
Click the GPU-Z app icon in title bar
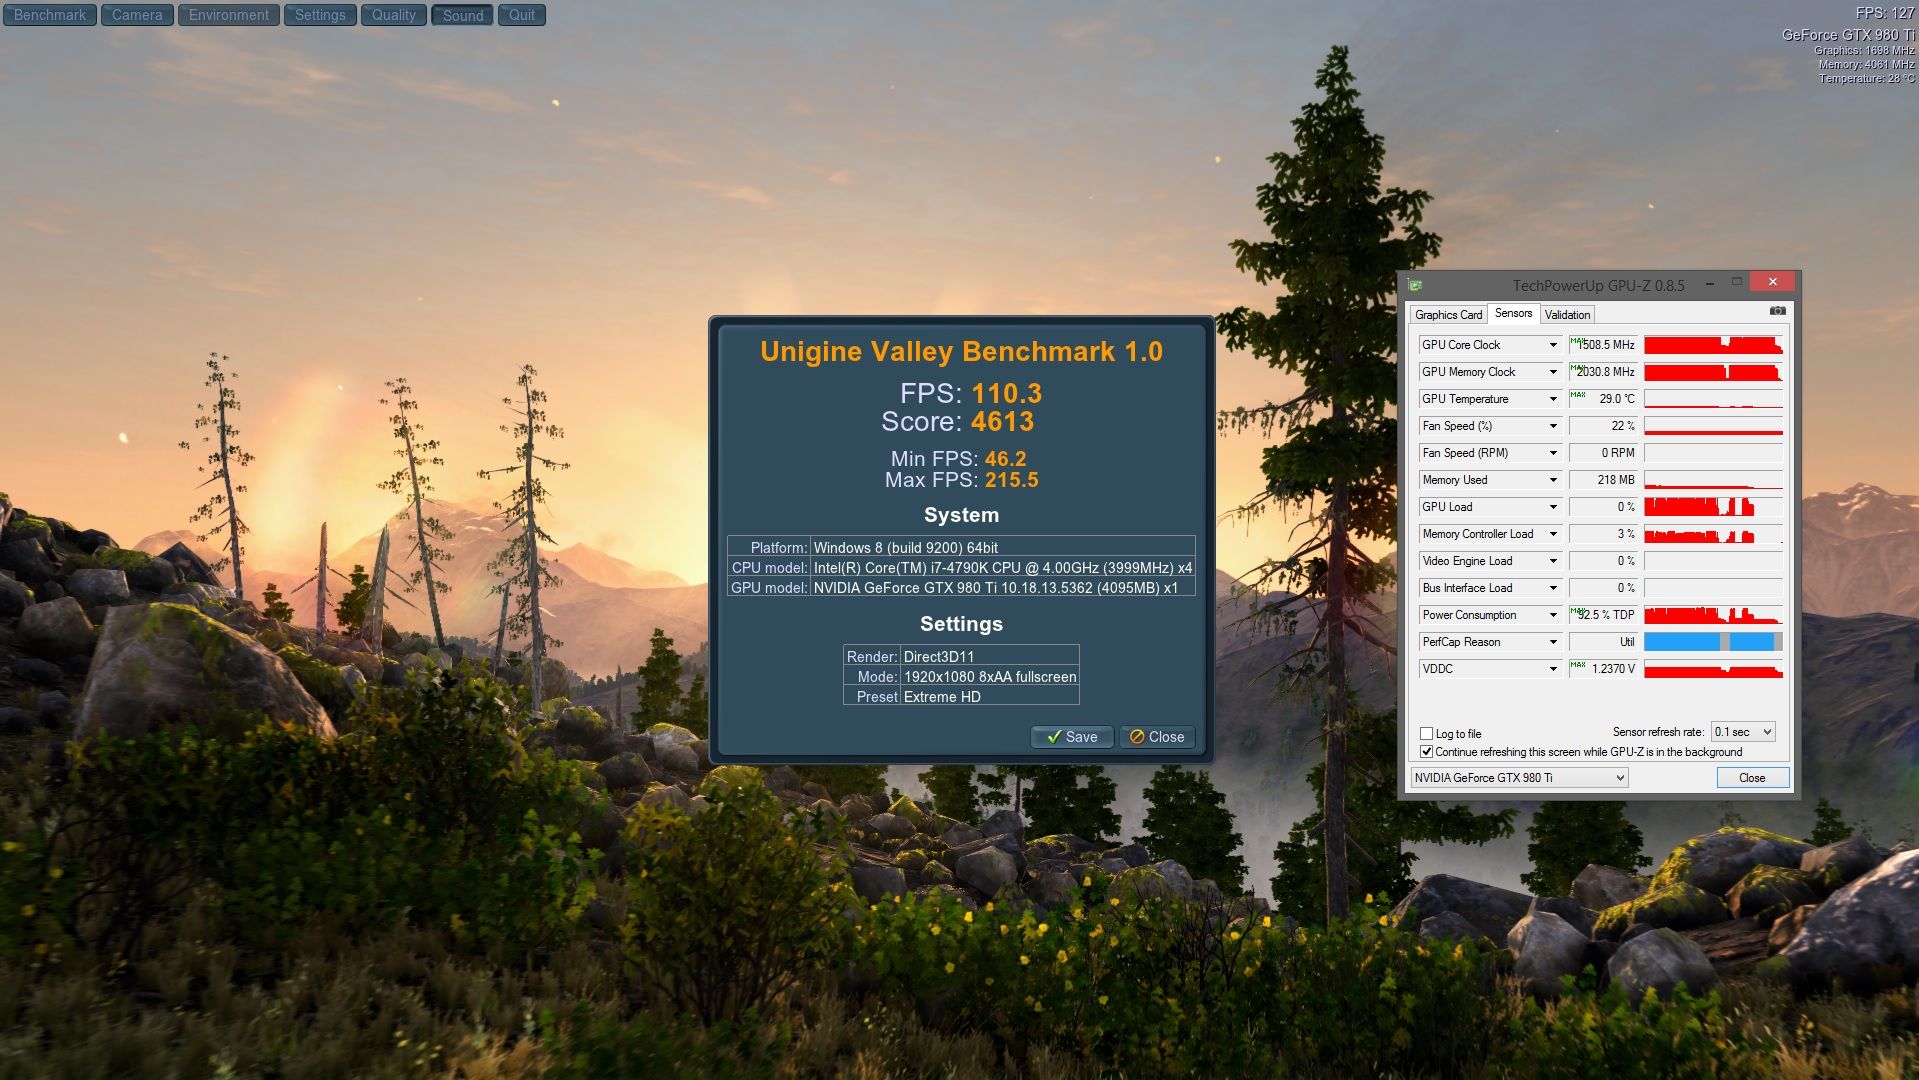(1415, 285)
